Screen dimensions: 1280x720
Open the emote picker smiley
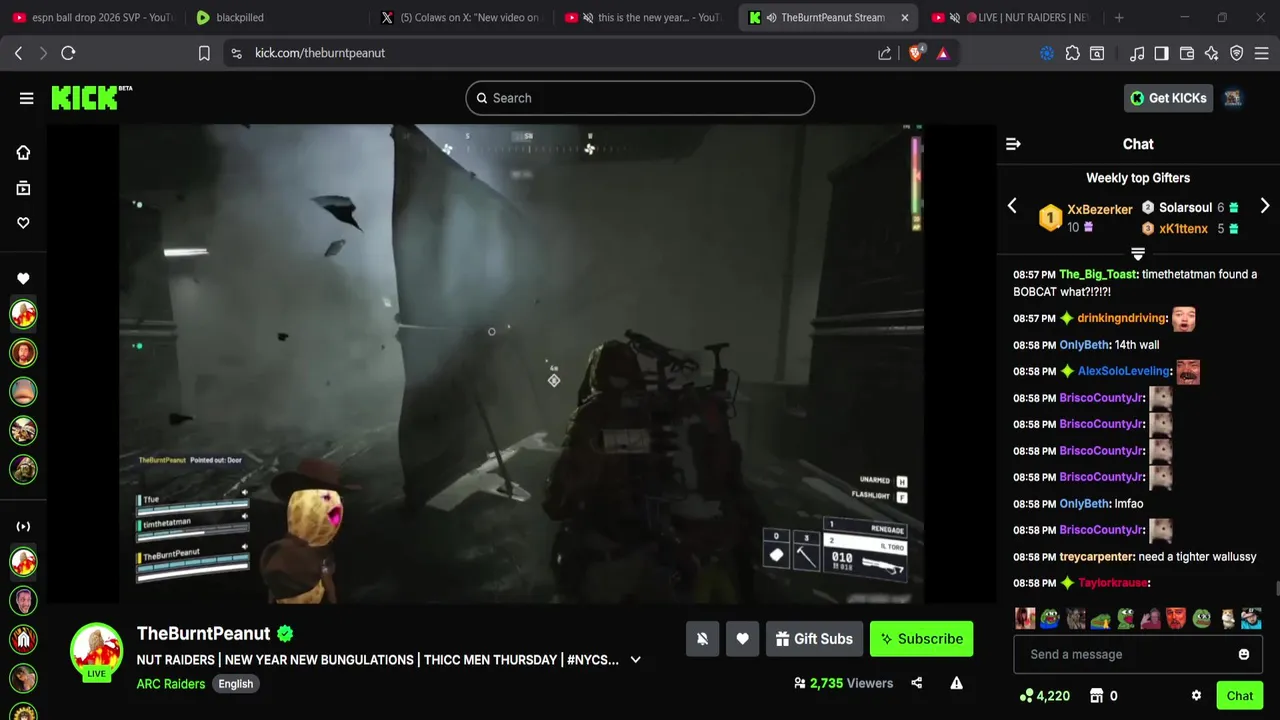point(1244,654)
